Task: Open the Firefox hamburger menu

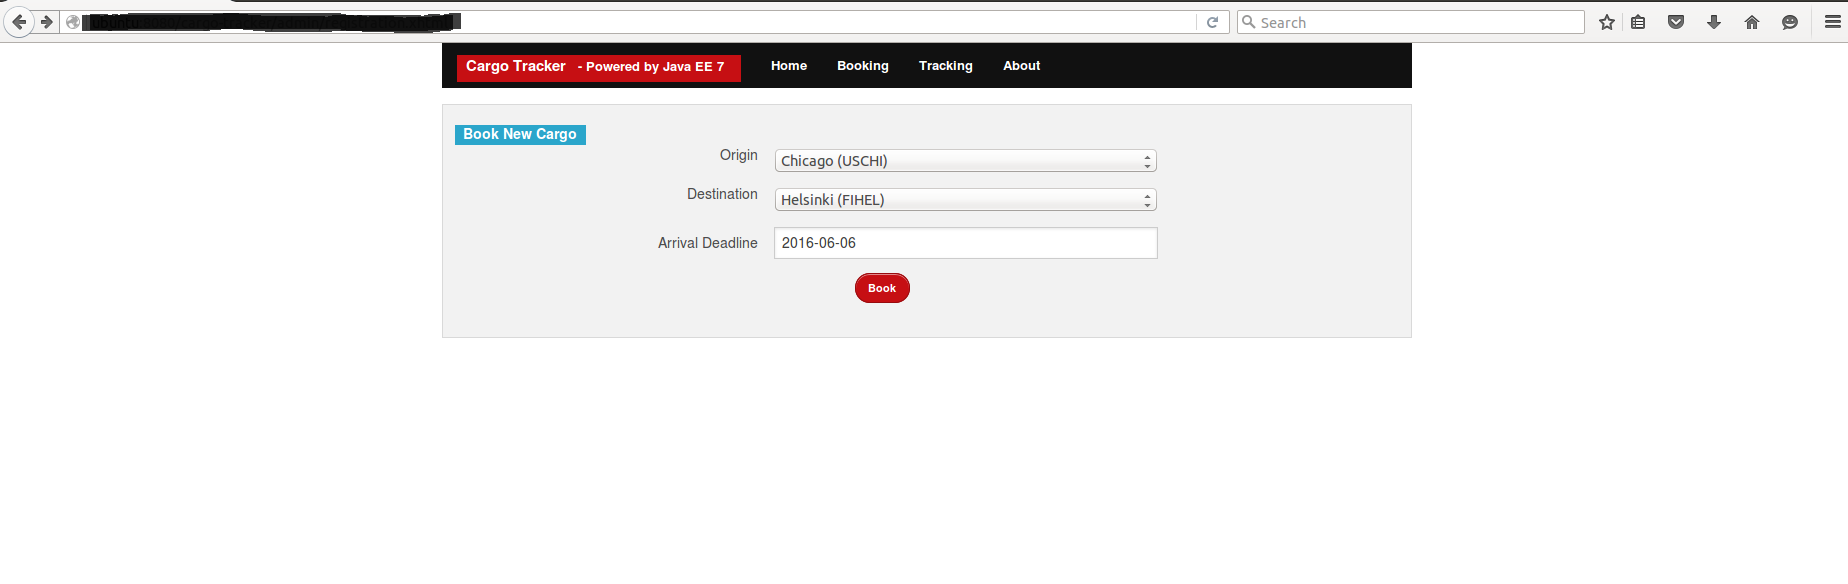Action: [1832, 22]
